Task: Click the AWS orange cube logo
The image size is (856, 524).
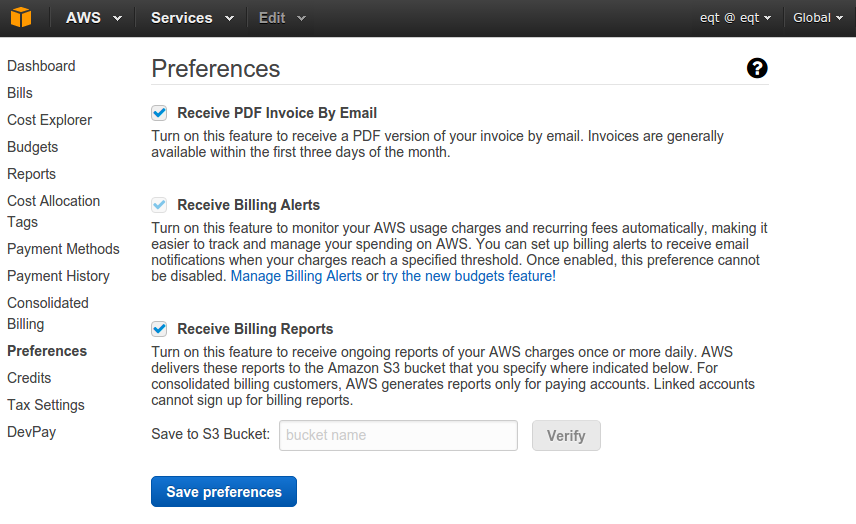Action: 21,17
